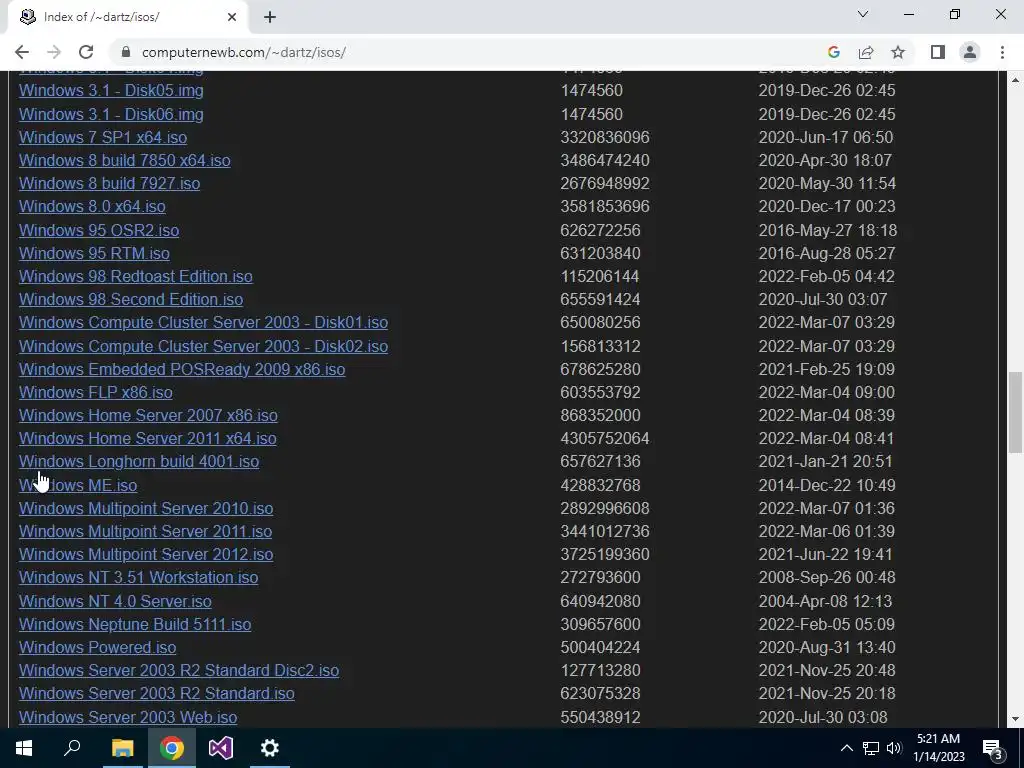
Task: Open Windows 8.0 x64.iso link
Action: click(x=92, y=206)
